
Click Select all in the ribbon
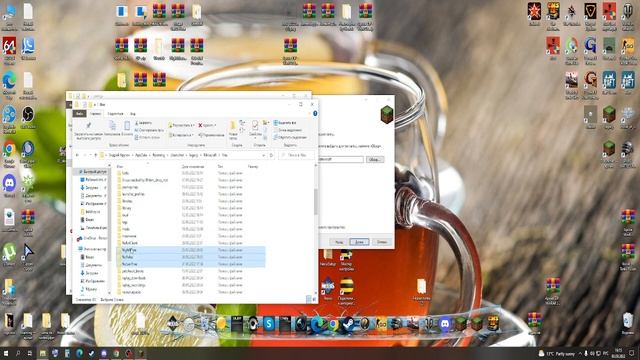tap(284, 122)
